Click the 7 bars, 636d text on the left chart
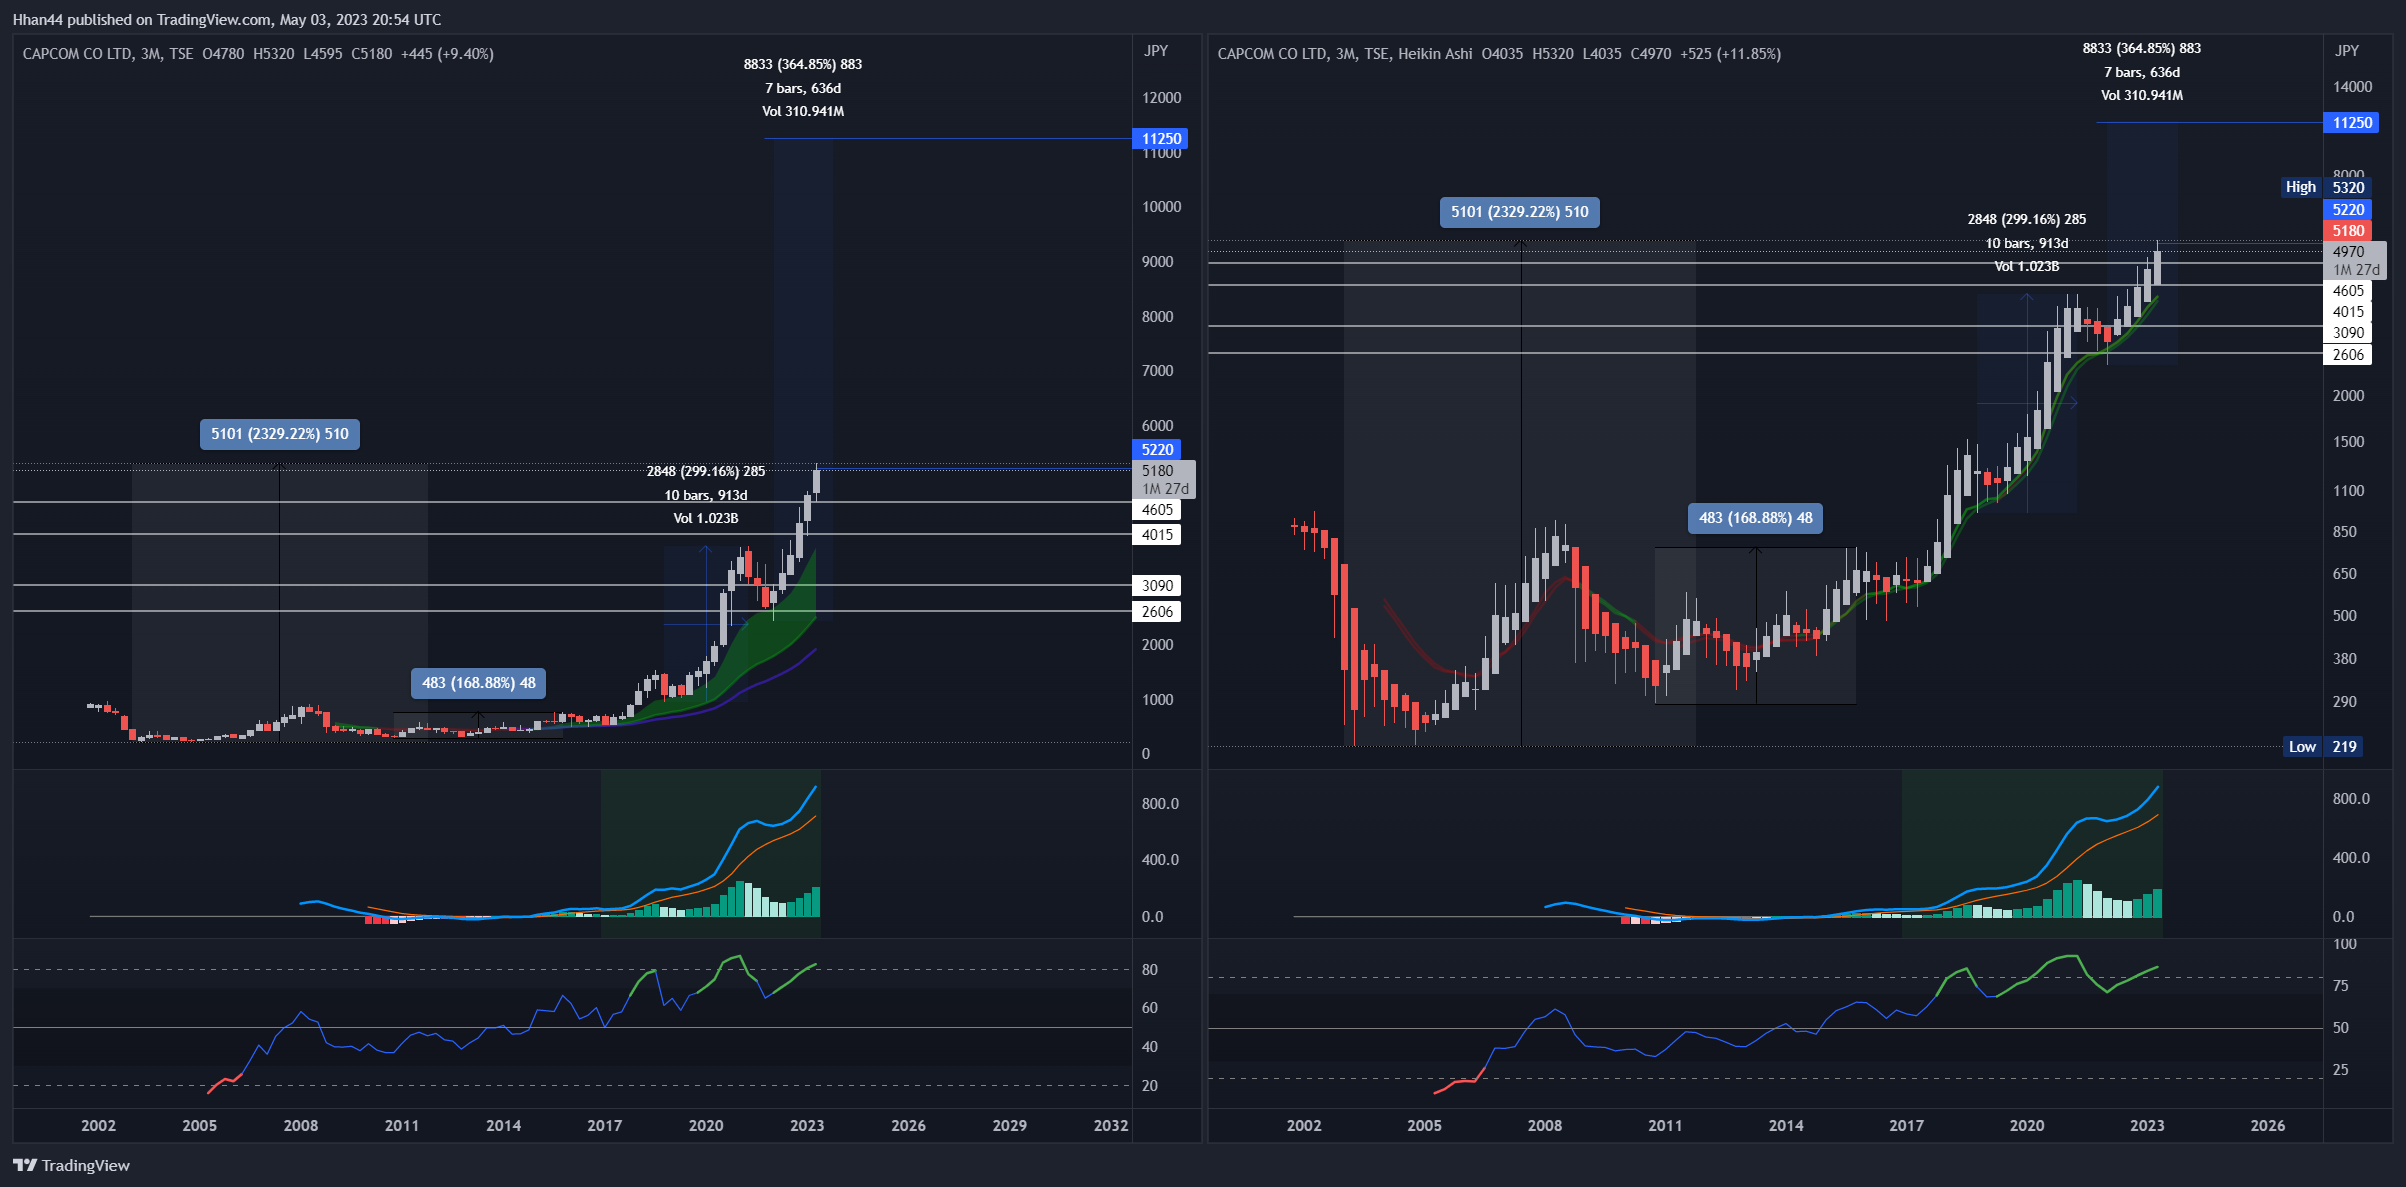This screenshot has width=2406, height=1187. tap(803, 88)
